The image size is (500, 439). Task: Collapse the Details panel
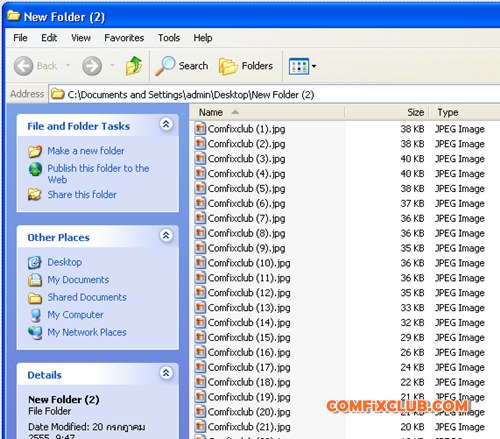[166, 373]
